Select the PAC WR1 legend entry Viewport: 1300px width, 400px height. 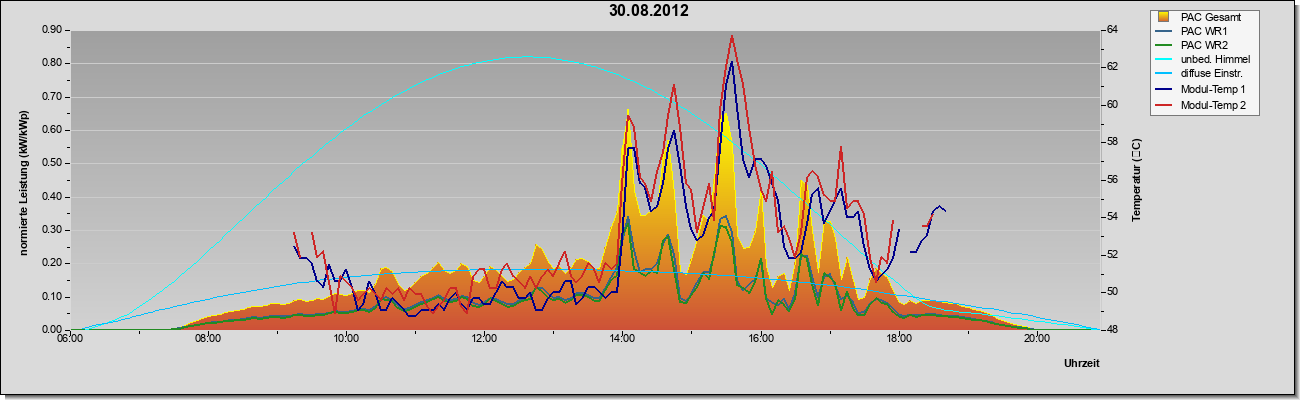tap(1203, 31)
